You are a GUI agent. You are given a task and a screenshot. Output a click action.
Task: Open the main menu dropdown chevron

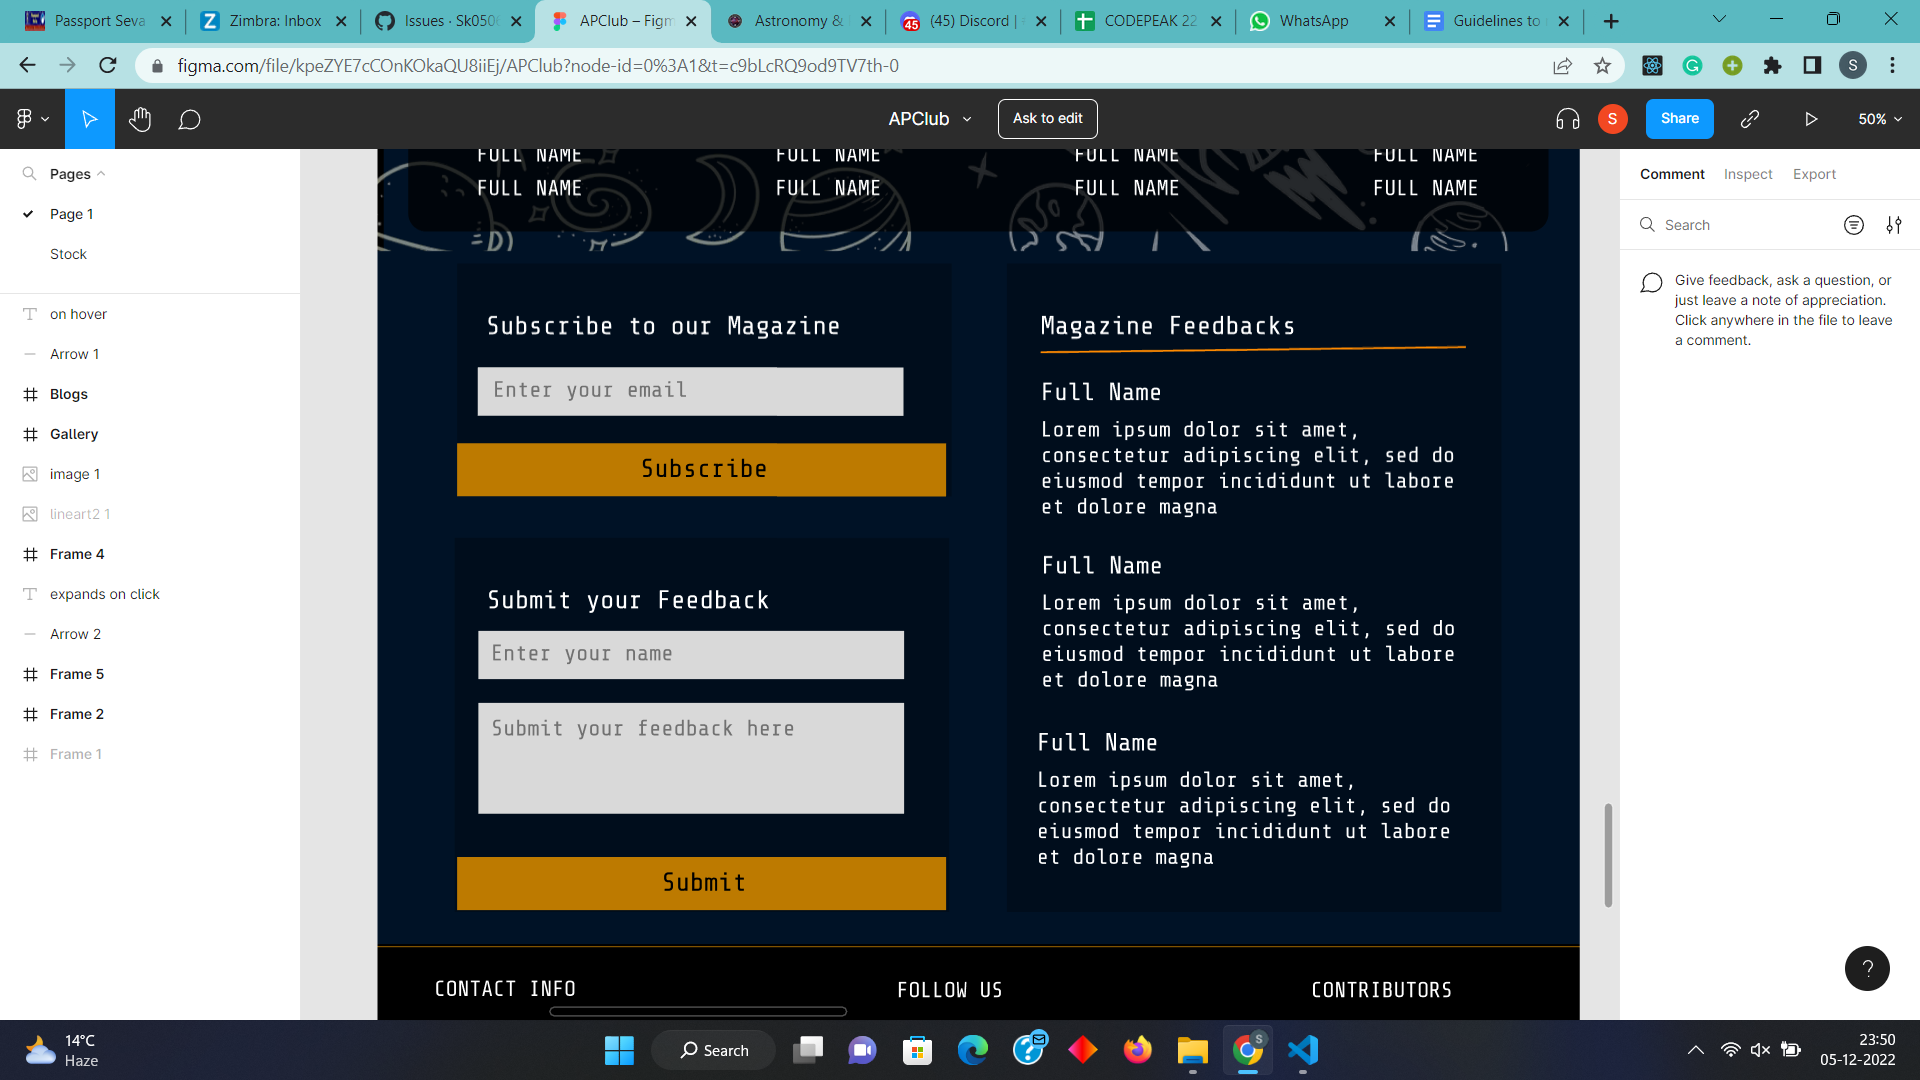[x=45, y=119]
